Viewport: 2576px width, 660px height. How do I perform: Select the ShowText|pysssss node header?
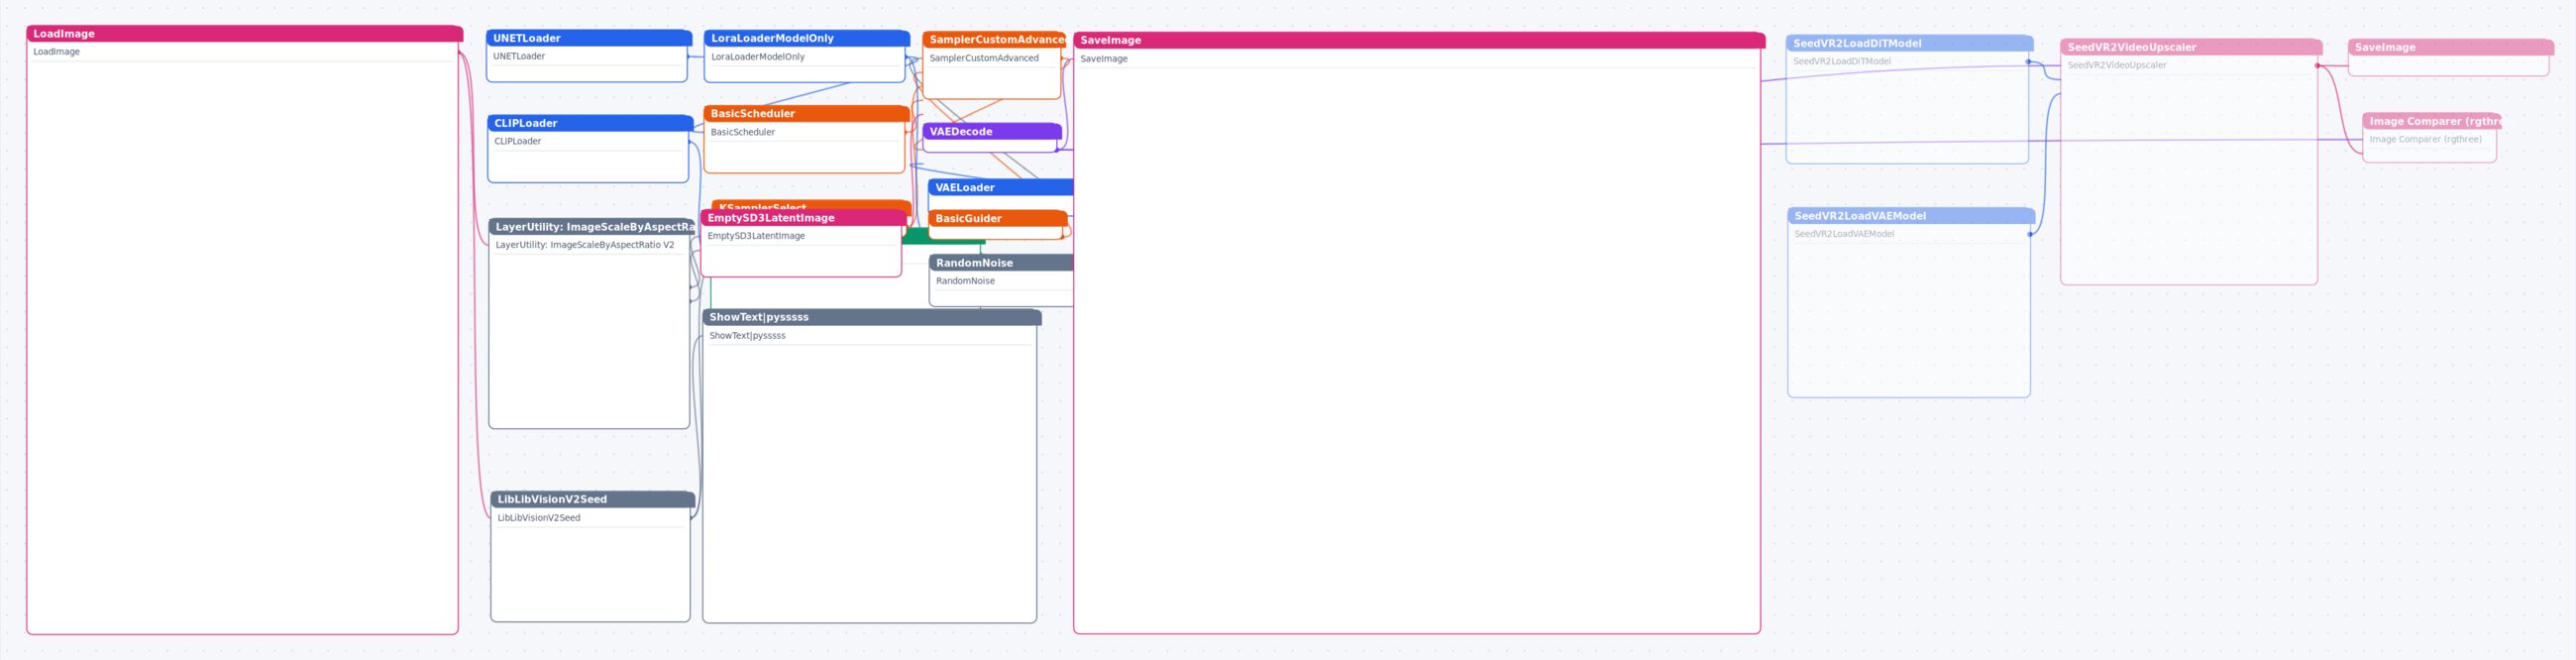point(872,317)
